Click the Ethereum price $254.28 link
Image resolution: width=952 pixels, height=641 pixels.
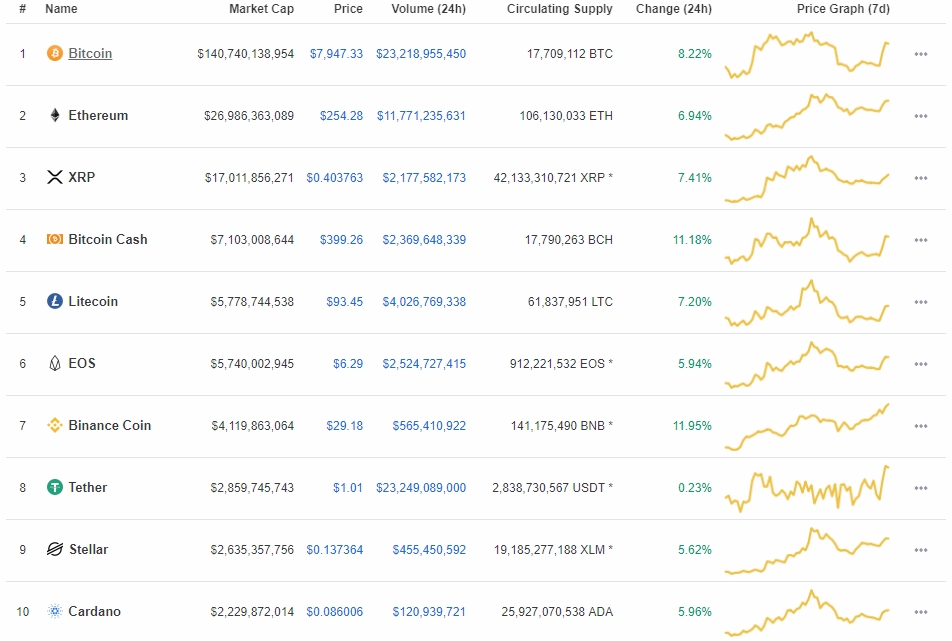click(x=344, y=116)
